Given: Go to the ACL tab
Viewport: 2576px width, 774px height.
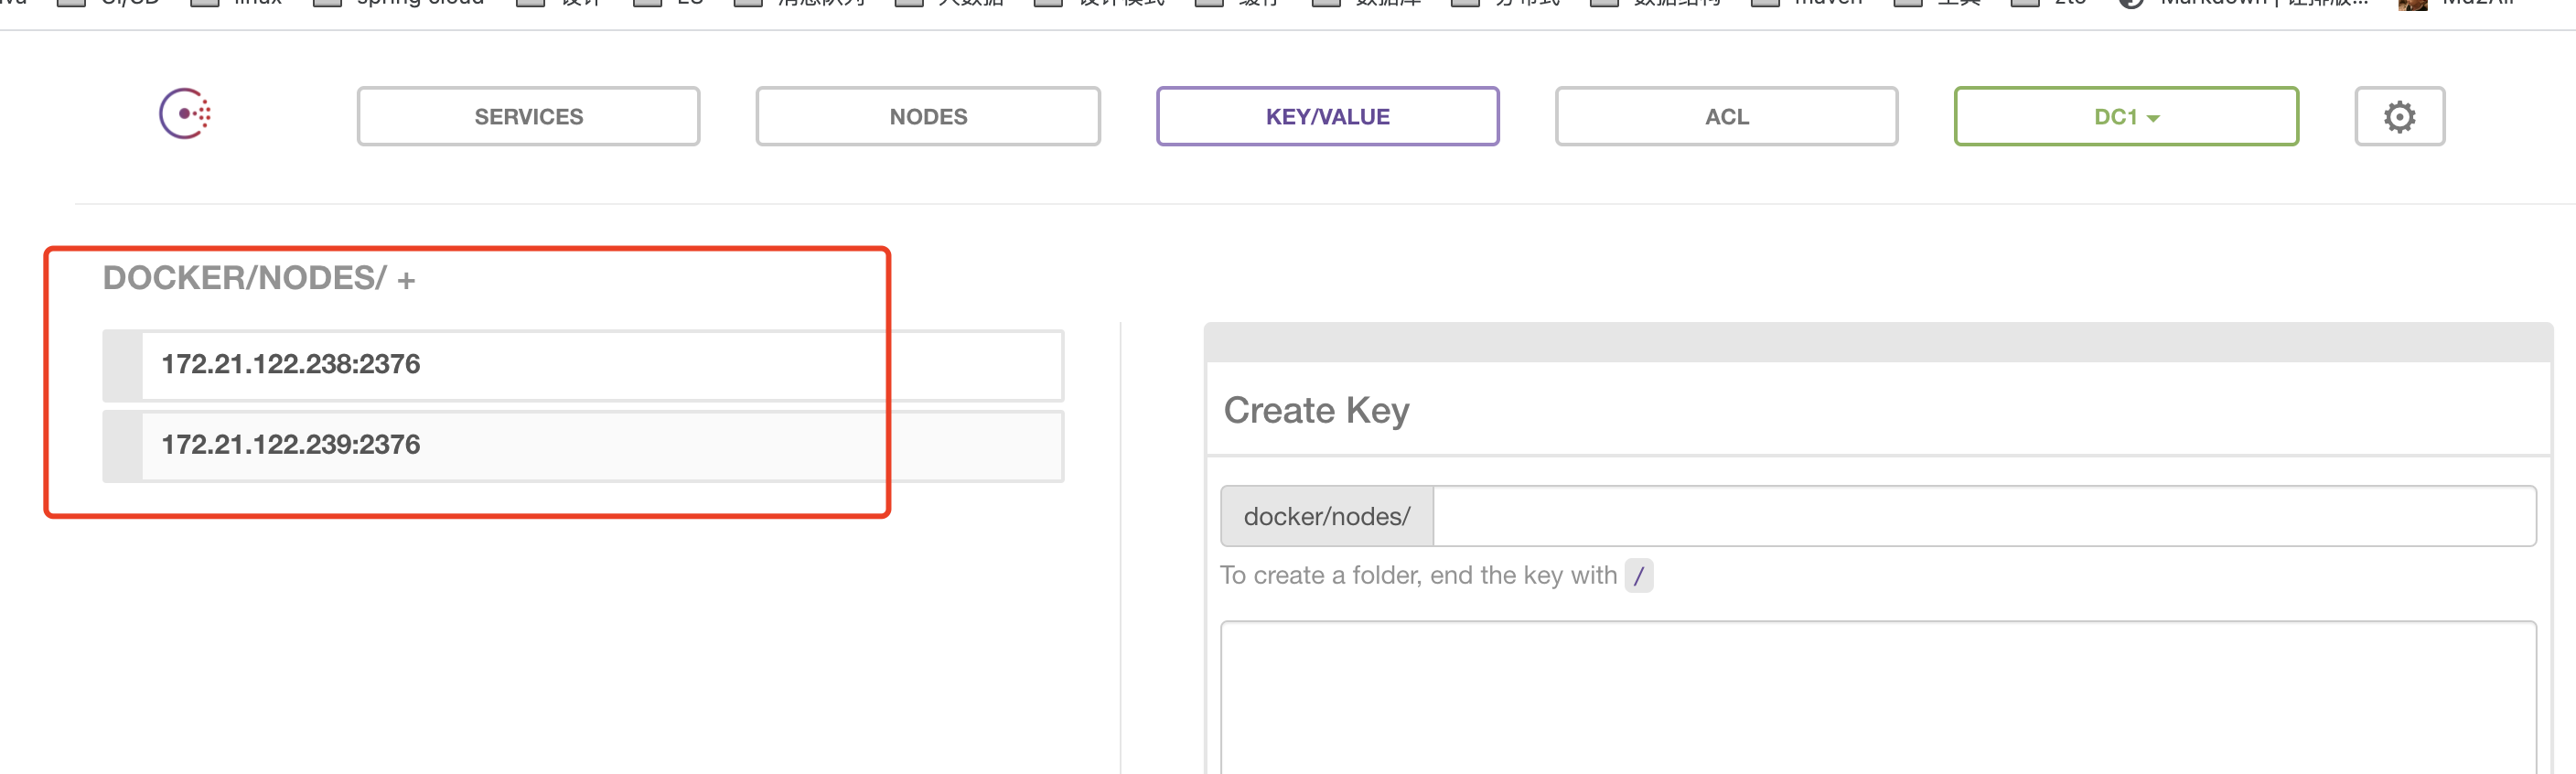Looking at the screenshot, I should coord(1726,117).
